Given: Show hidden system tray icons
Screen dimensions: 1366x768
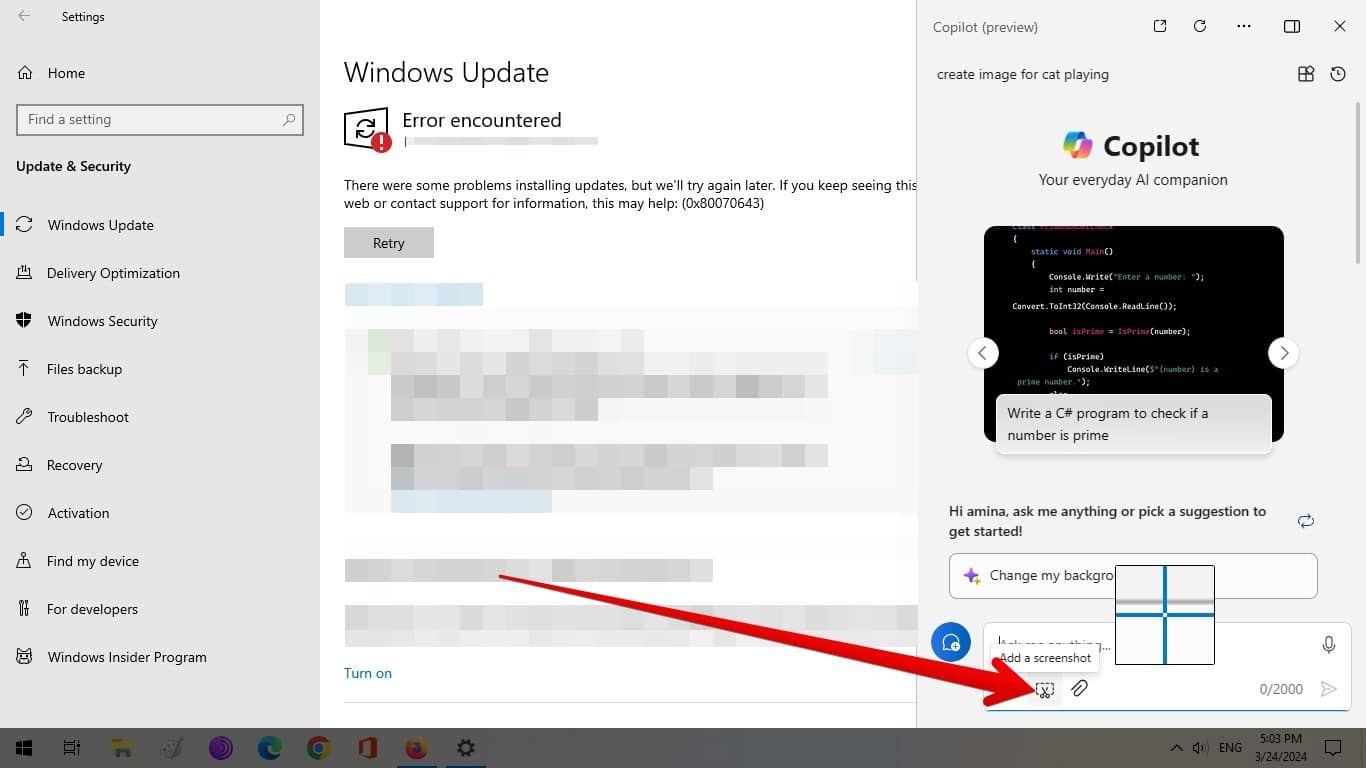Looking at the screenshot, I should tap(1175, 748).
